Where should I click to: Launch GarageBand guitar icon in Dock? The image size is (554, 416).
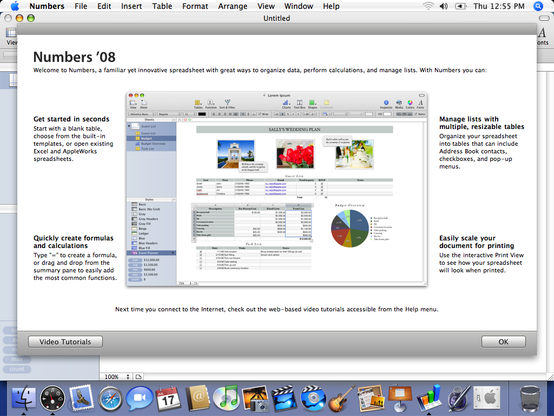point(342,398)
